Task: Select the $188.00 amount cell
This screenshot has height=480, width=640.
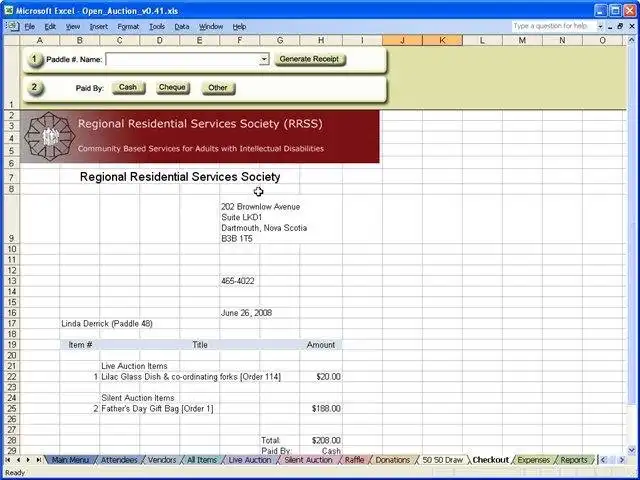Action: tap(321, 409)
